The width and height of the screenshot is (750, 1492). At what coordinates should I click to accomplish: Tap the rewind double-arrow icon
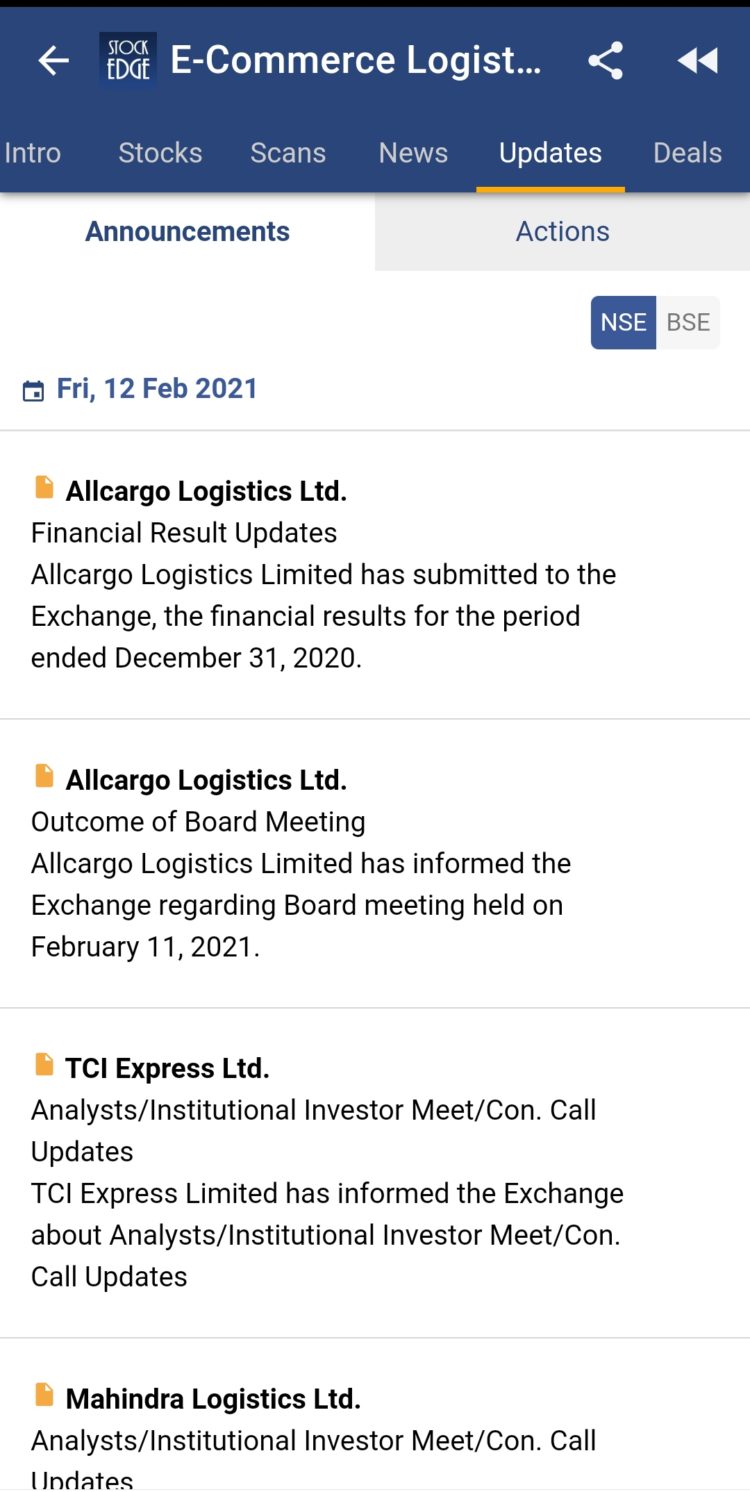[697, 61]
